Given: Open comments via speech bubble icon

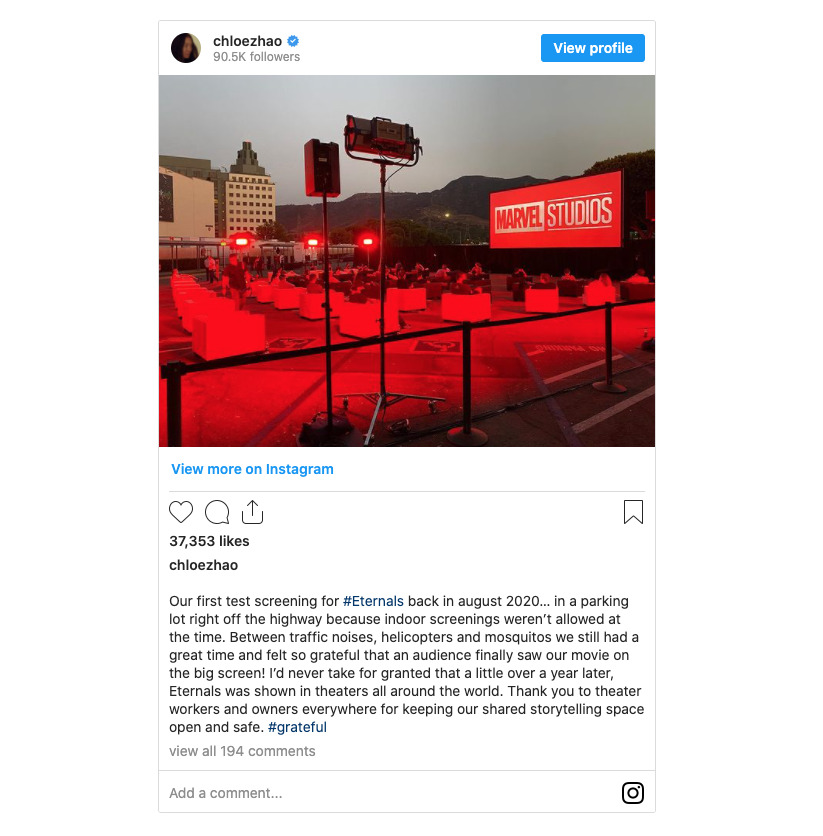Looking at the screenshot, I should coord(217,512).
